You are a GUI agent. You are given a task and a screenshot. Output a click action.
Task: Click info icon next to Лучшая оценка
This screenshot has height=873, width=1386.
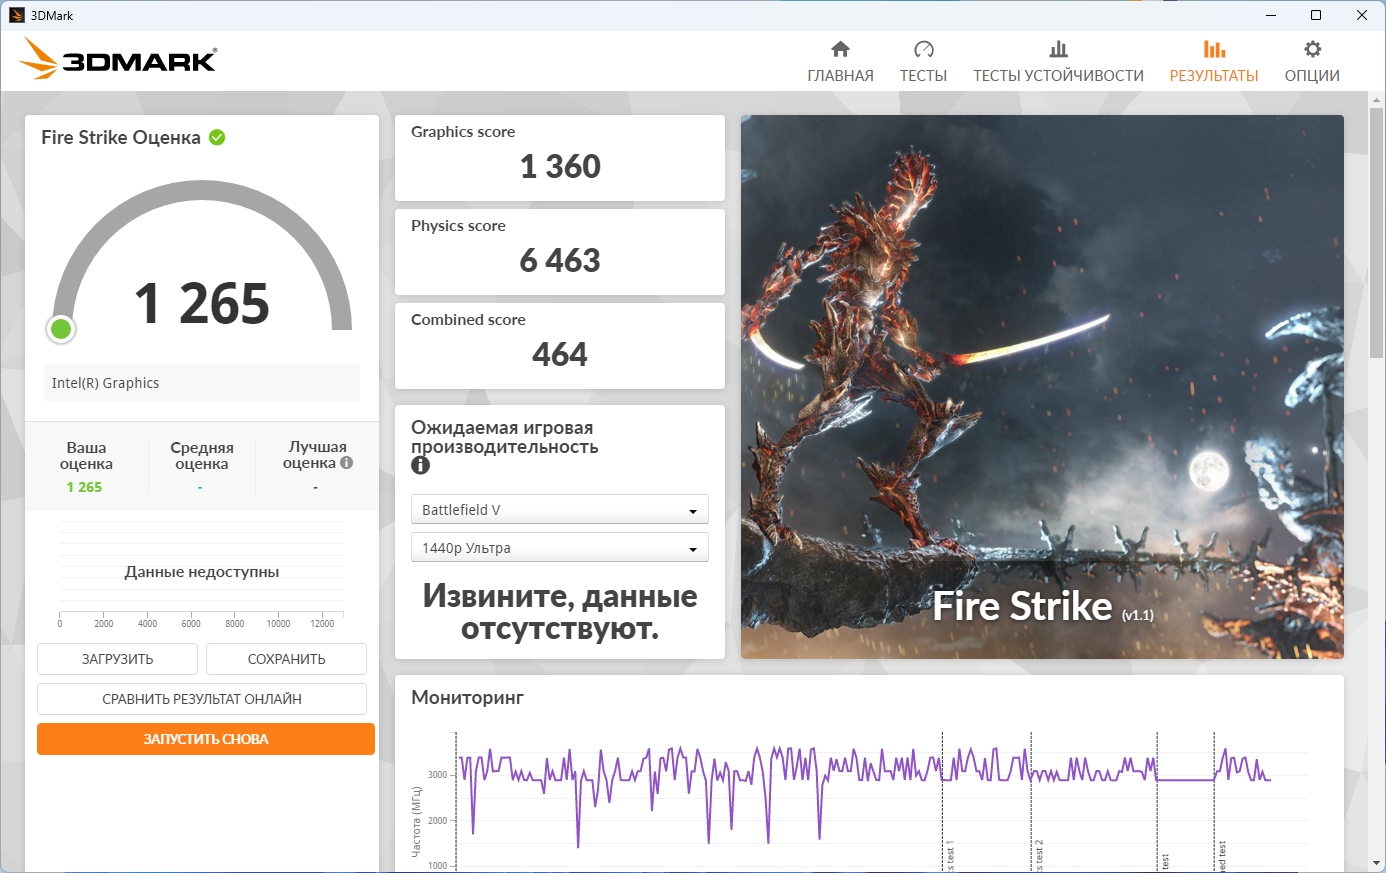click(x=347, y=463)
